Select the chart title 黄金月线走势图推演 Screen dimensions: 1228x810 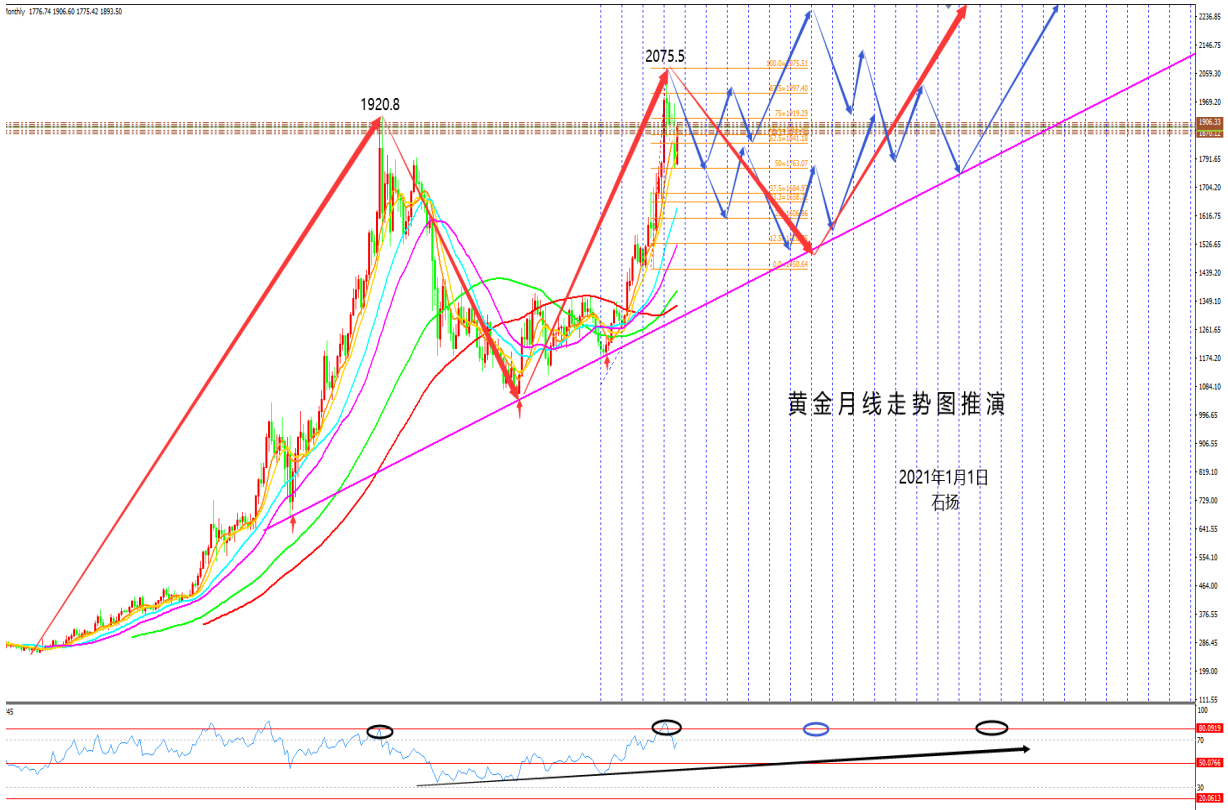tap(896, 404)
